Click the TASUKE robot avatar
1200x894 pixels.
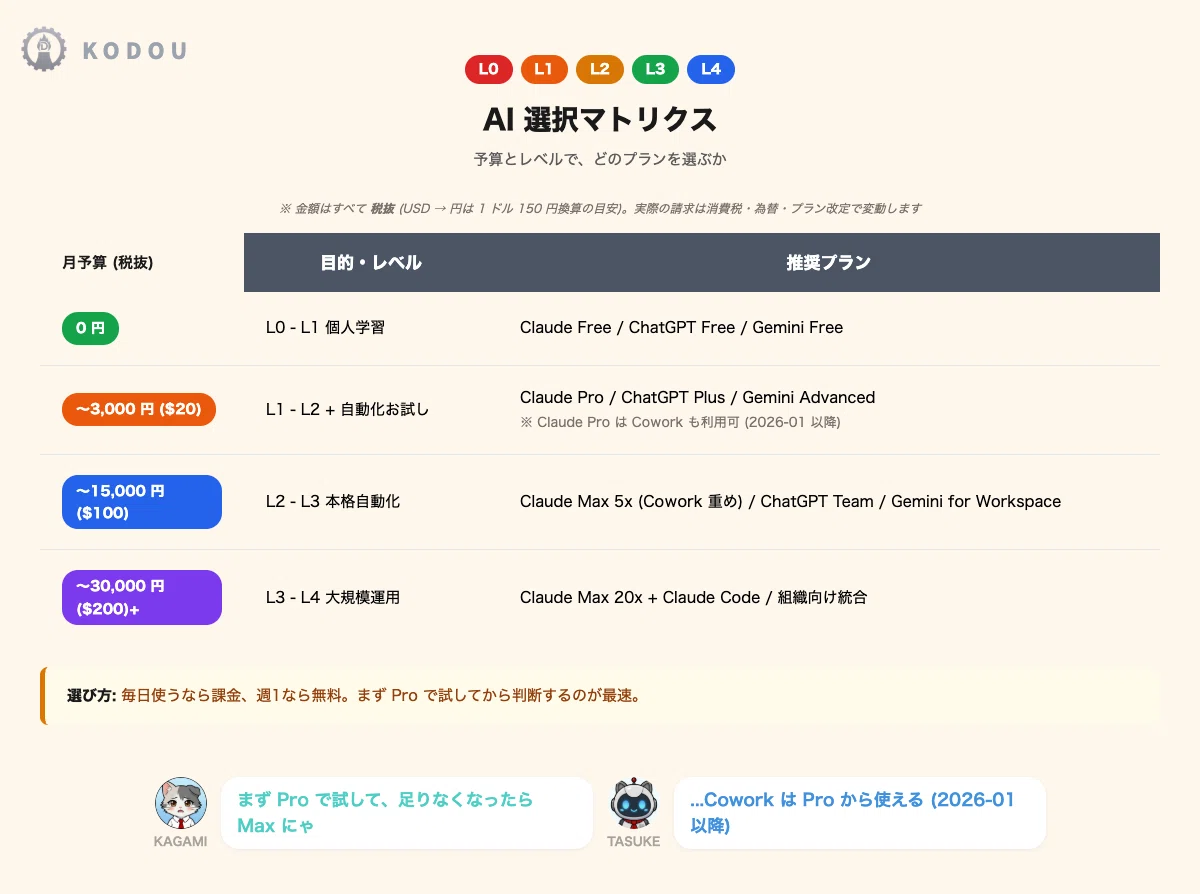click(x=634, y=803)
